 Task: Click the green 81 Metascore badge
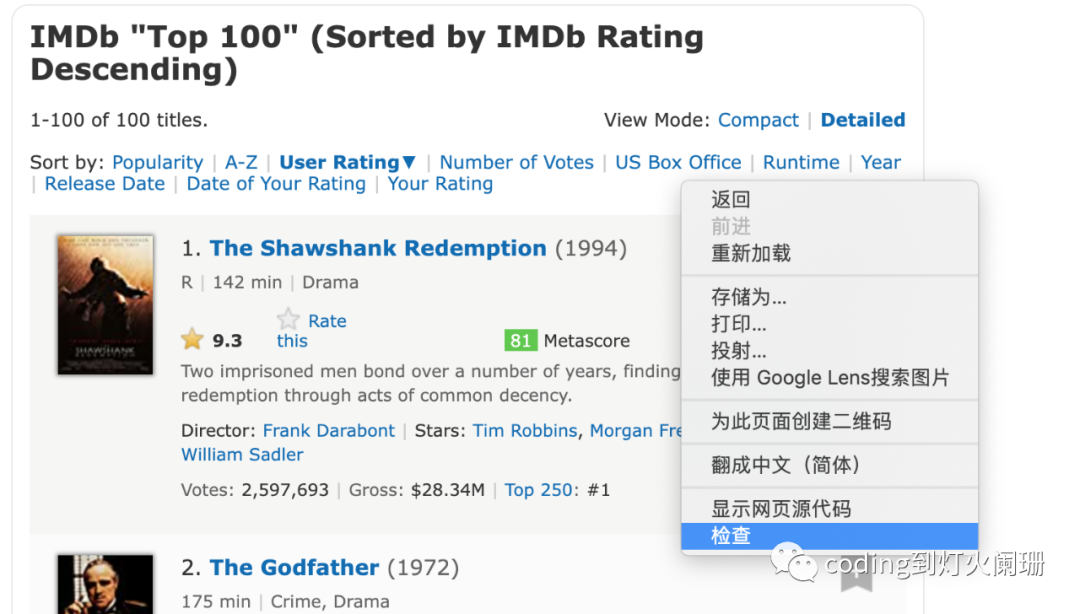click(x=521, y=340)
